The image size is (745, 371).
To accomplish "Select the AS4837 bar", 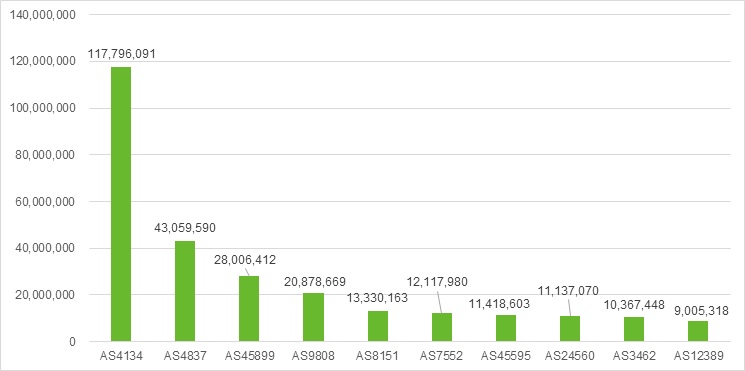I will tap(185, 291).
